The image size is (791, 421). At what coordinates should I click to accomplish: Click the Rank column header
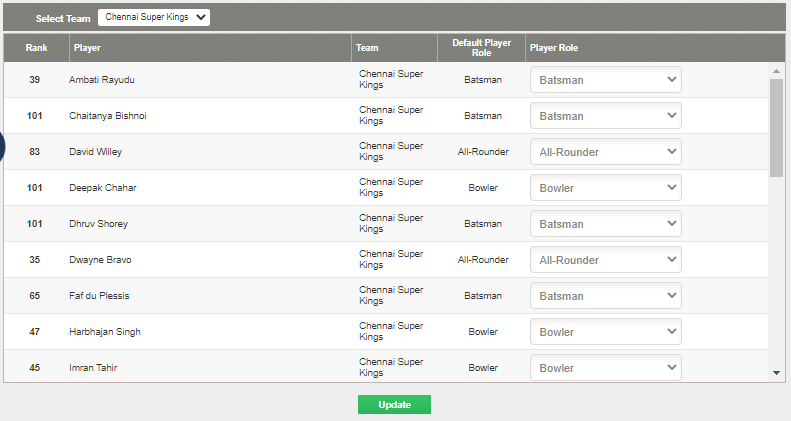(37, 48)
